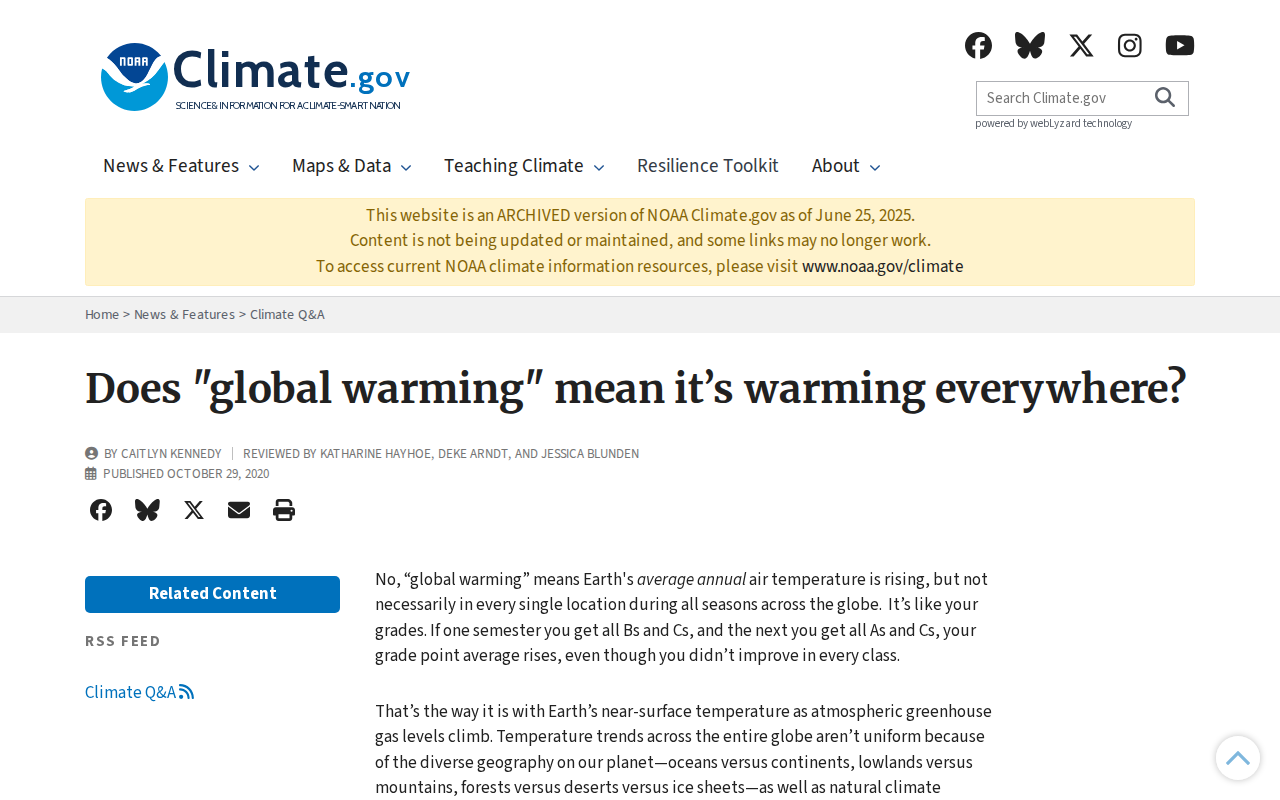Expand the News & Features dropdown menu

click(x=181, y=166)
